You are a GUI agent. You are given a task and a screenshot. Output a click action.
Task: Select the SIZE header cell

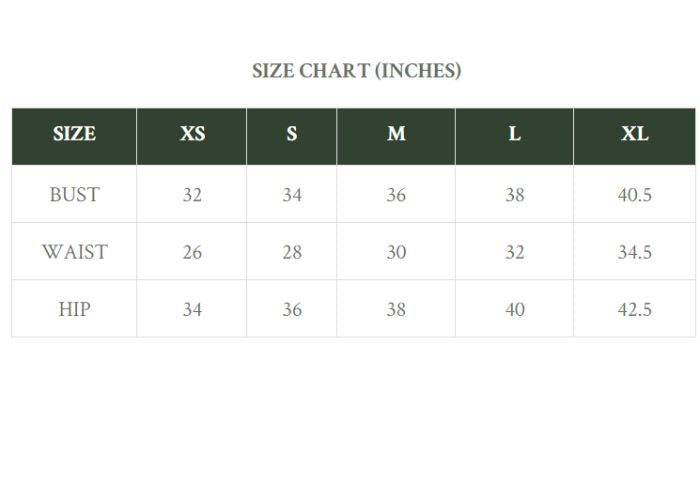(74, 134)
